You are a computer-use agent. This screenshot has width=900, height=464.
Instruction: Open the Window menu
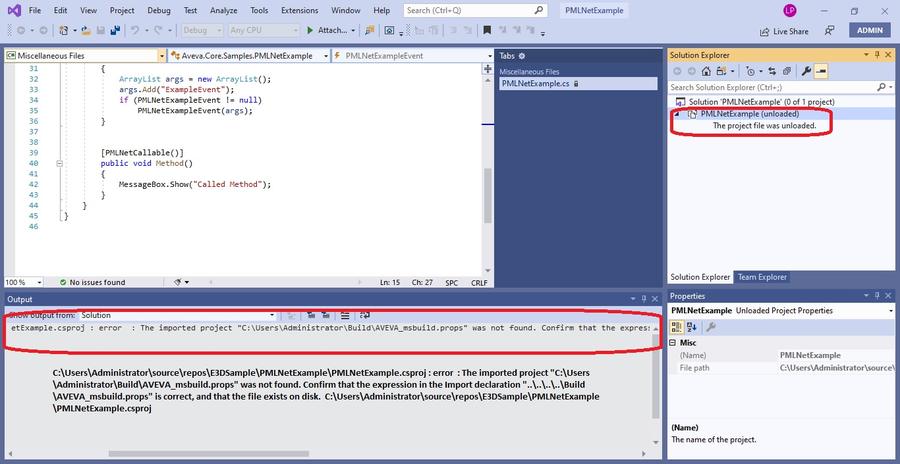coord(346,10)
